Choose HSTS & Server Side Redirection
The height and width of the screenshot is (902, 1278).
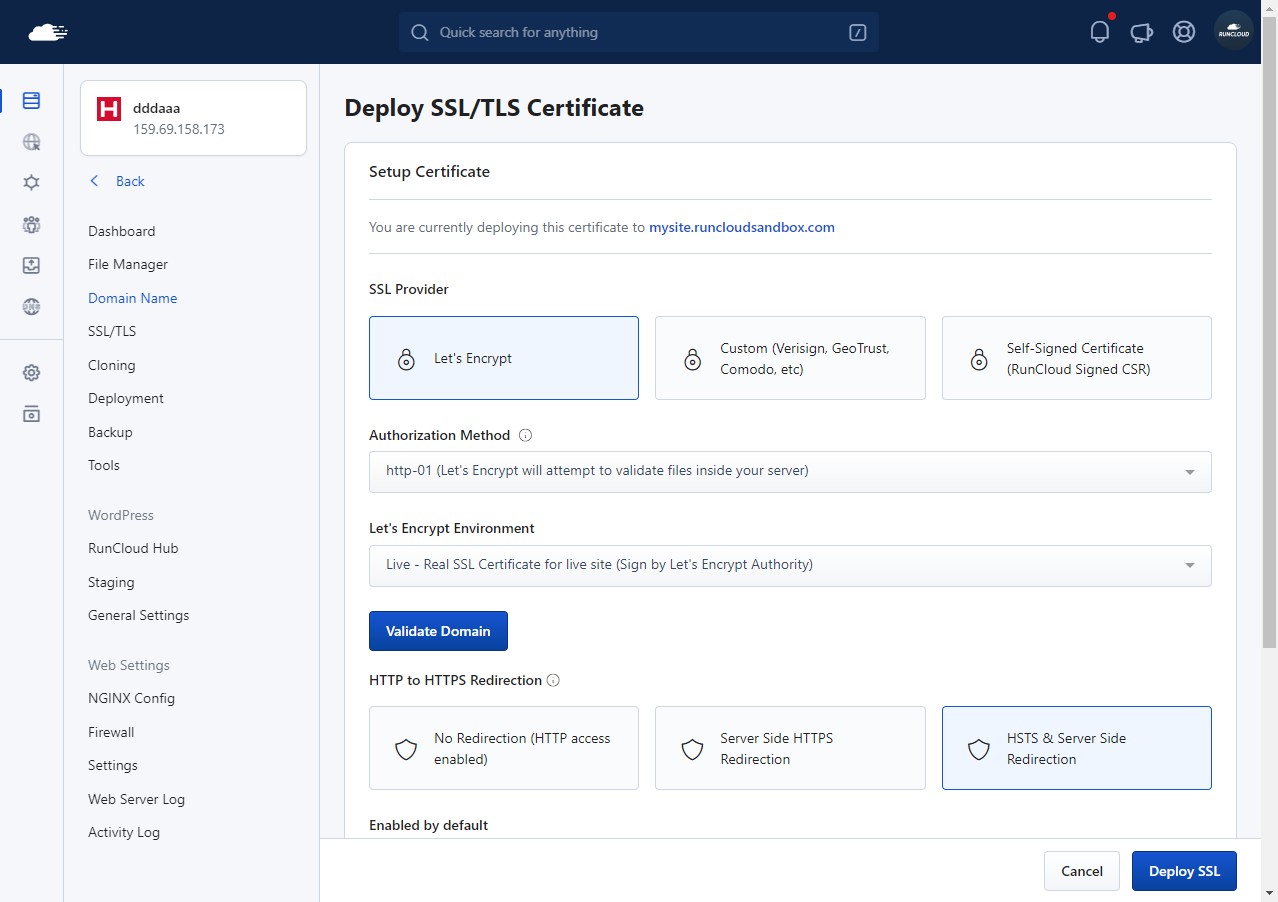(1077, 748)
